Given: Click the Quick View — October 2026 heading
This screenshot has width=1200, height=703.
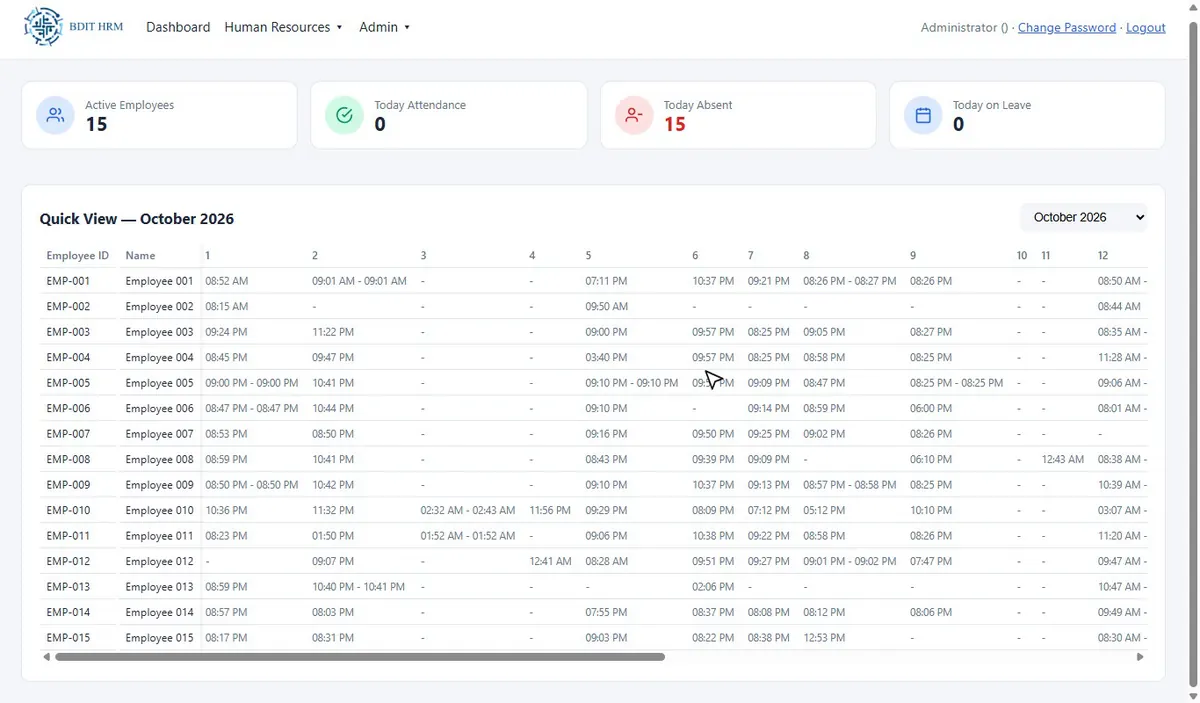Looking at the screenshot, I should (137, 219).
